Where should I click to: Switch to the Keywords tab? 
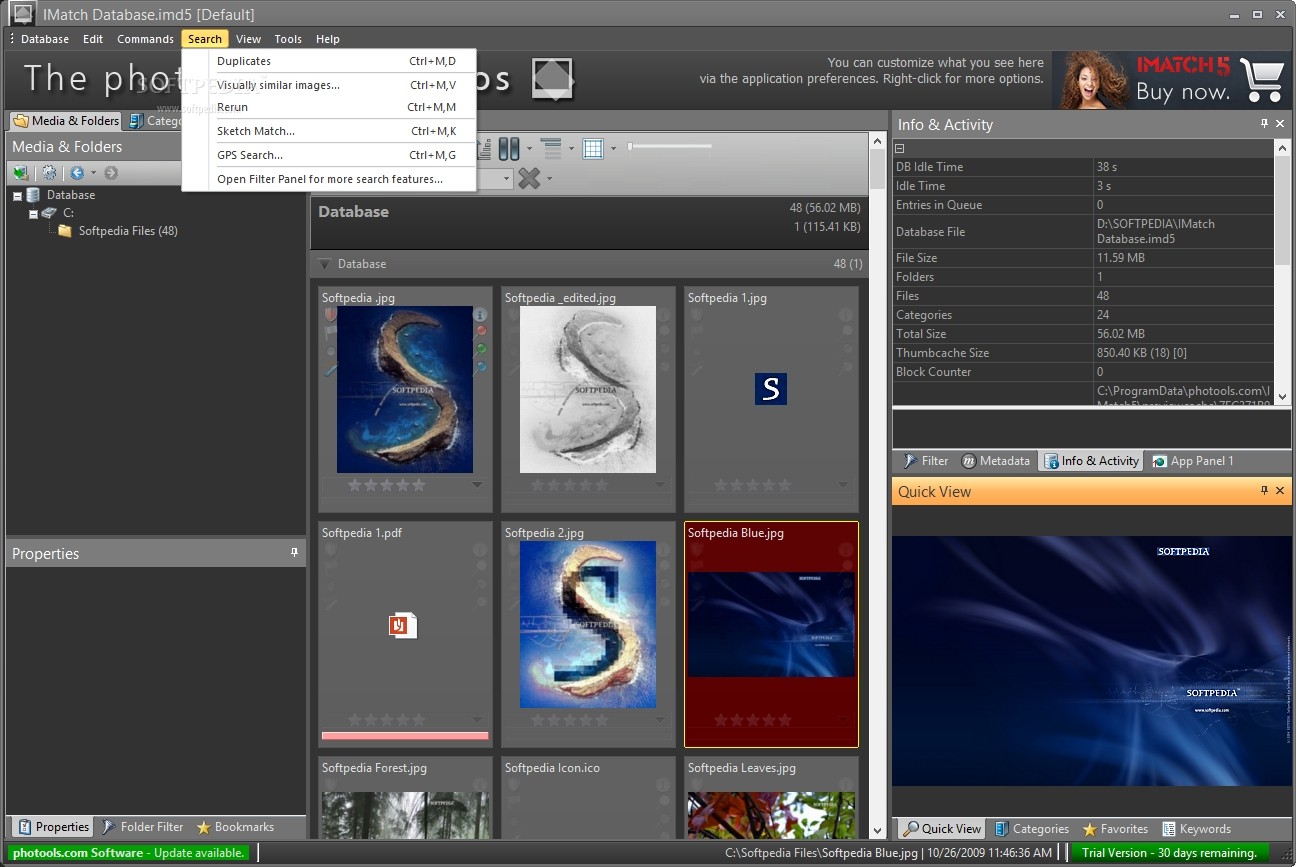(x=1196, y=829)
